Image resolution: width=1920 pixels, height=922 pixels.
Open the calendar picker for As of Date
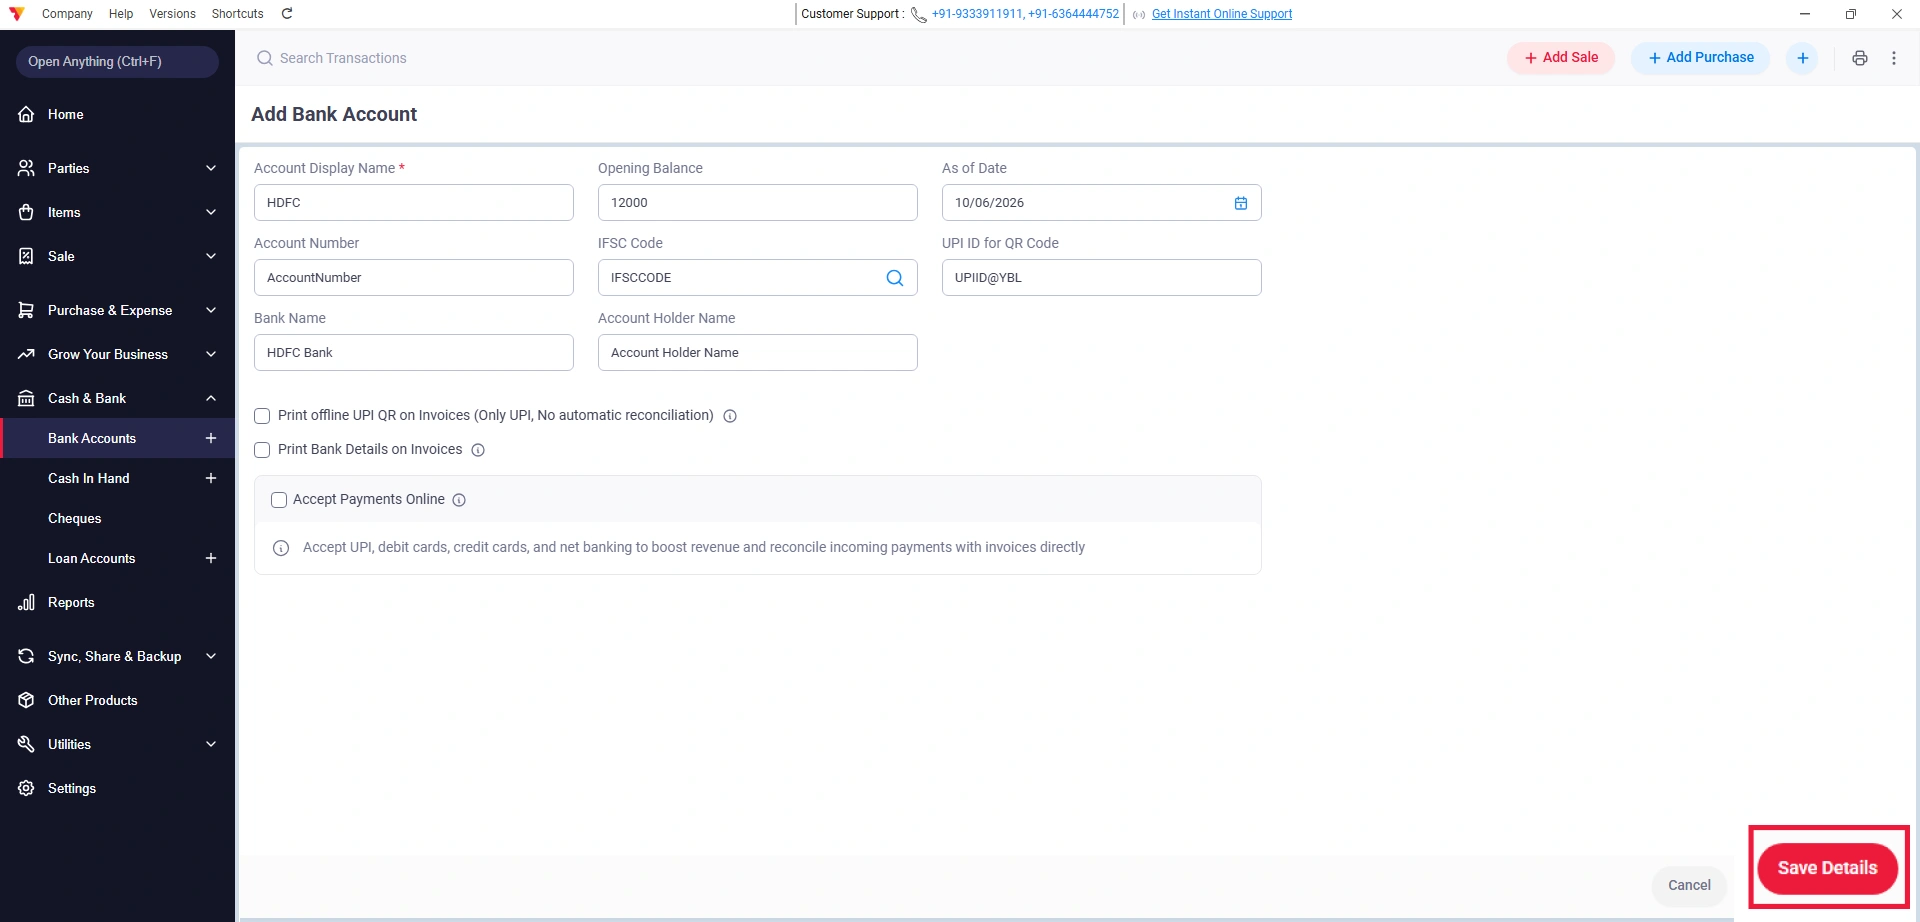pyautogui.click(x=1241, y=203)
